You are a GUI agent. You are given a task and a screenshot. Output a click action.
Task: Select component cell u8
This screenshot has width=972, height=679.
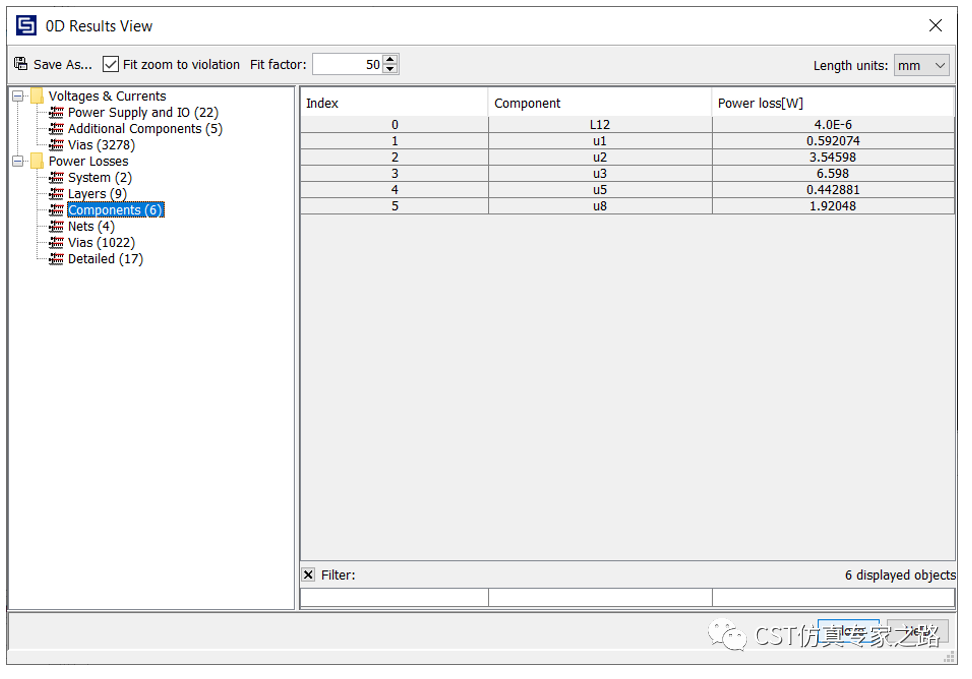pyautogui.click(x=600, y=206)
